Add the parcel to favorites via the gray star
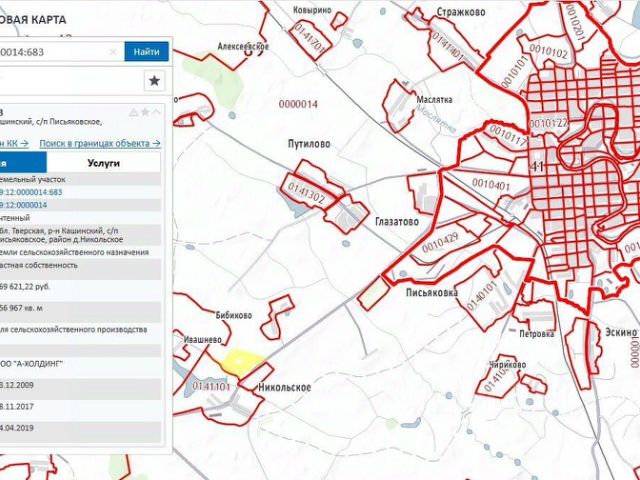 145,112
